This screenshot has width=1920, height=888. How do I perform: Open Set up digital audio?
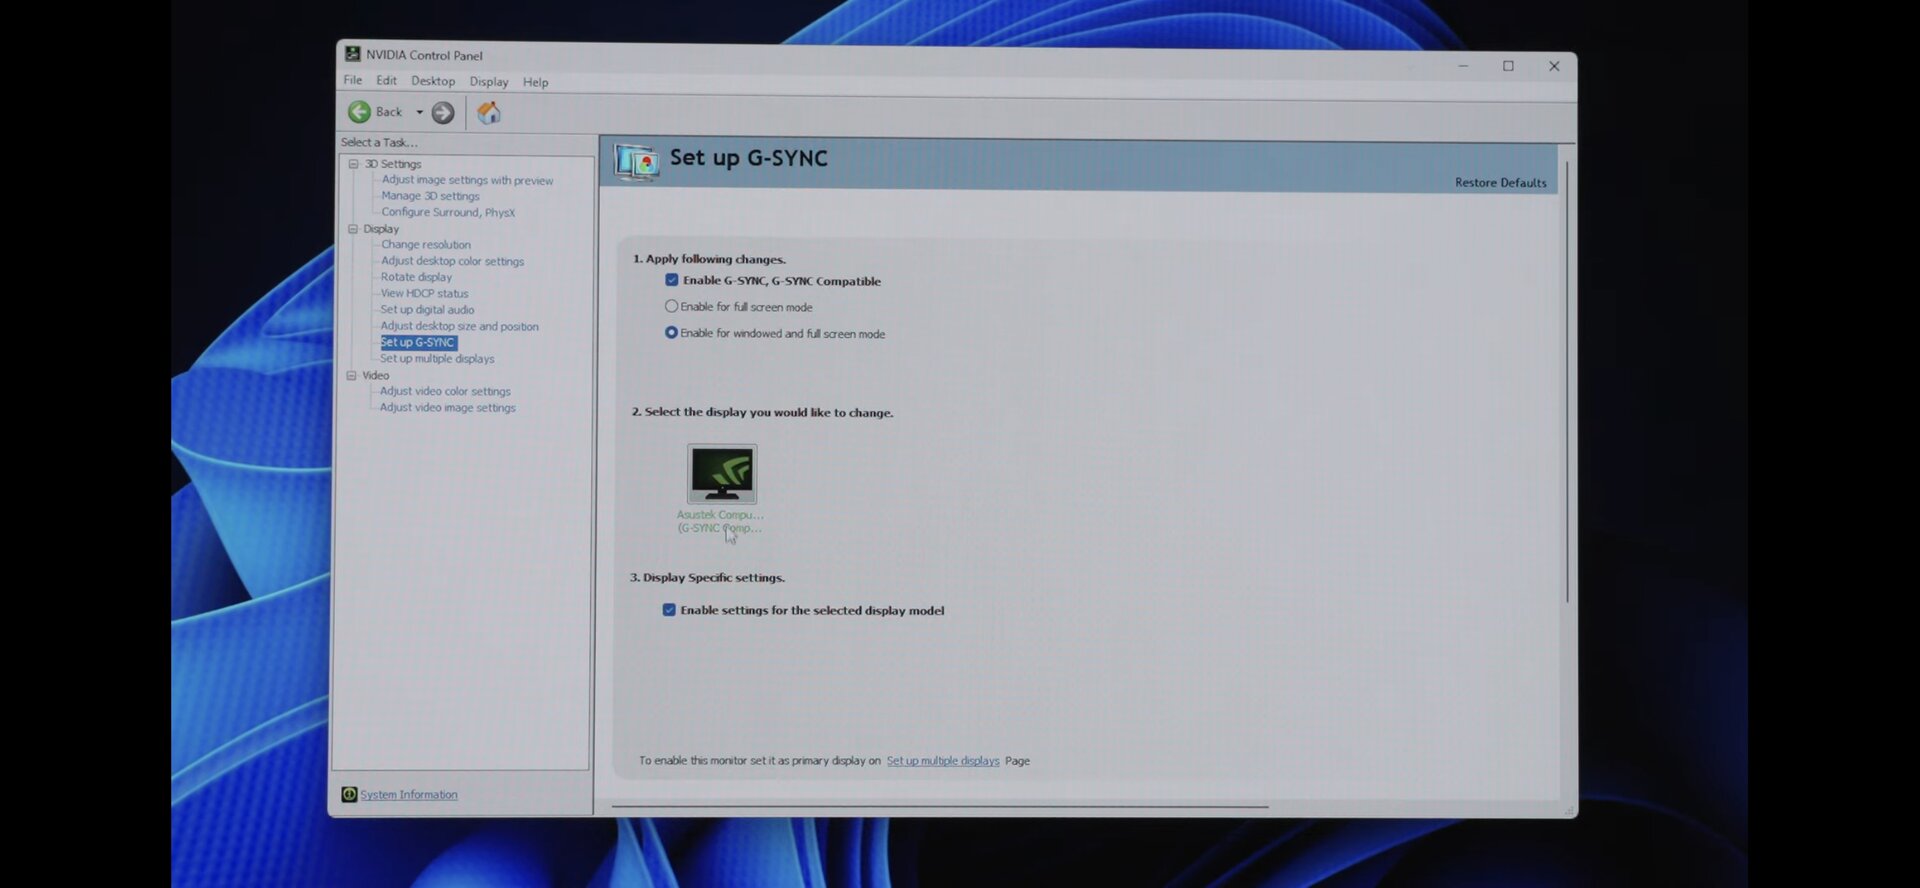[x=427, y=310]
